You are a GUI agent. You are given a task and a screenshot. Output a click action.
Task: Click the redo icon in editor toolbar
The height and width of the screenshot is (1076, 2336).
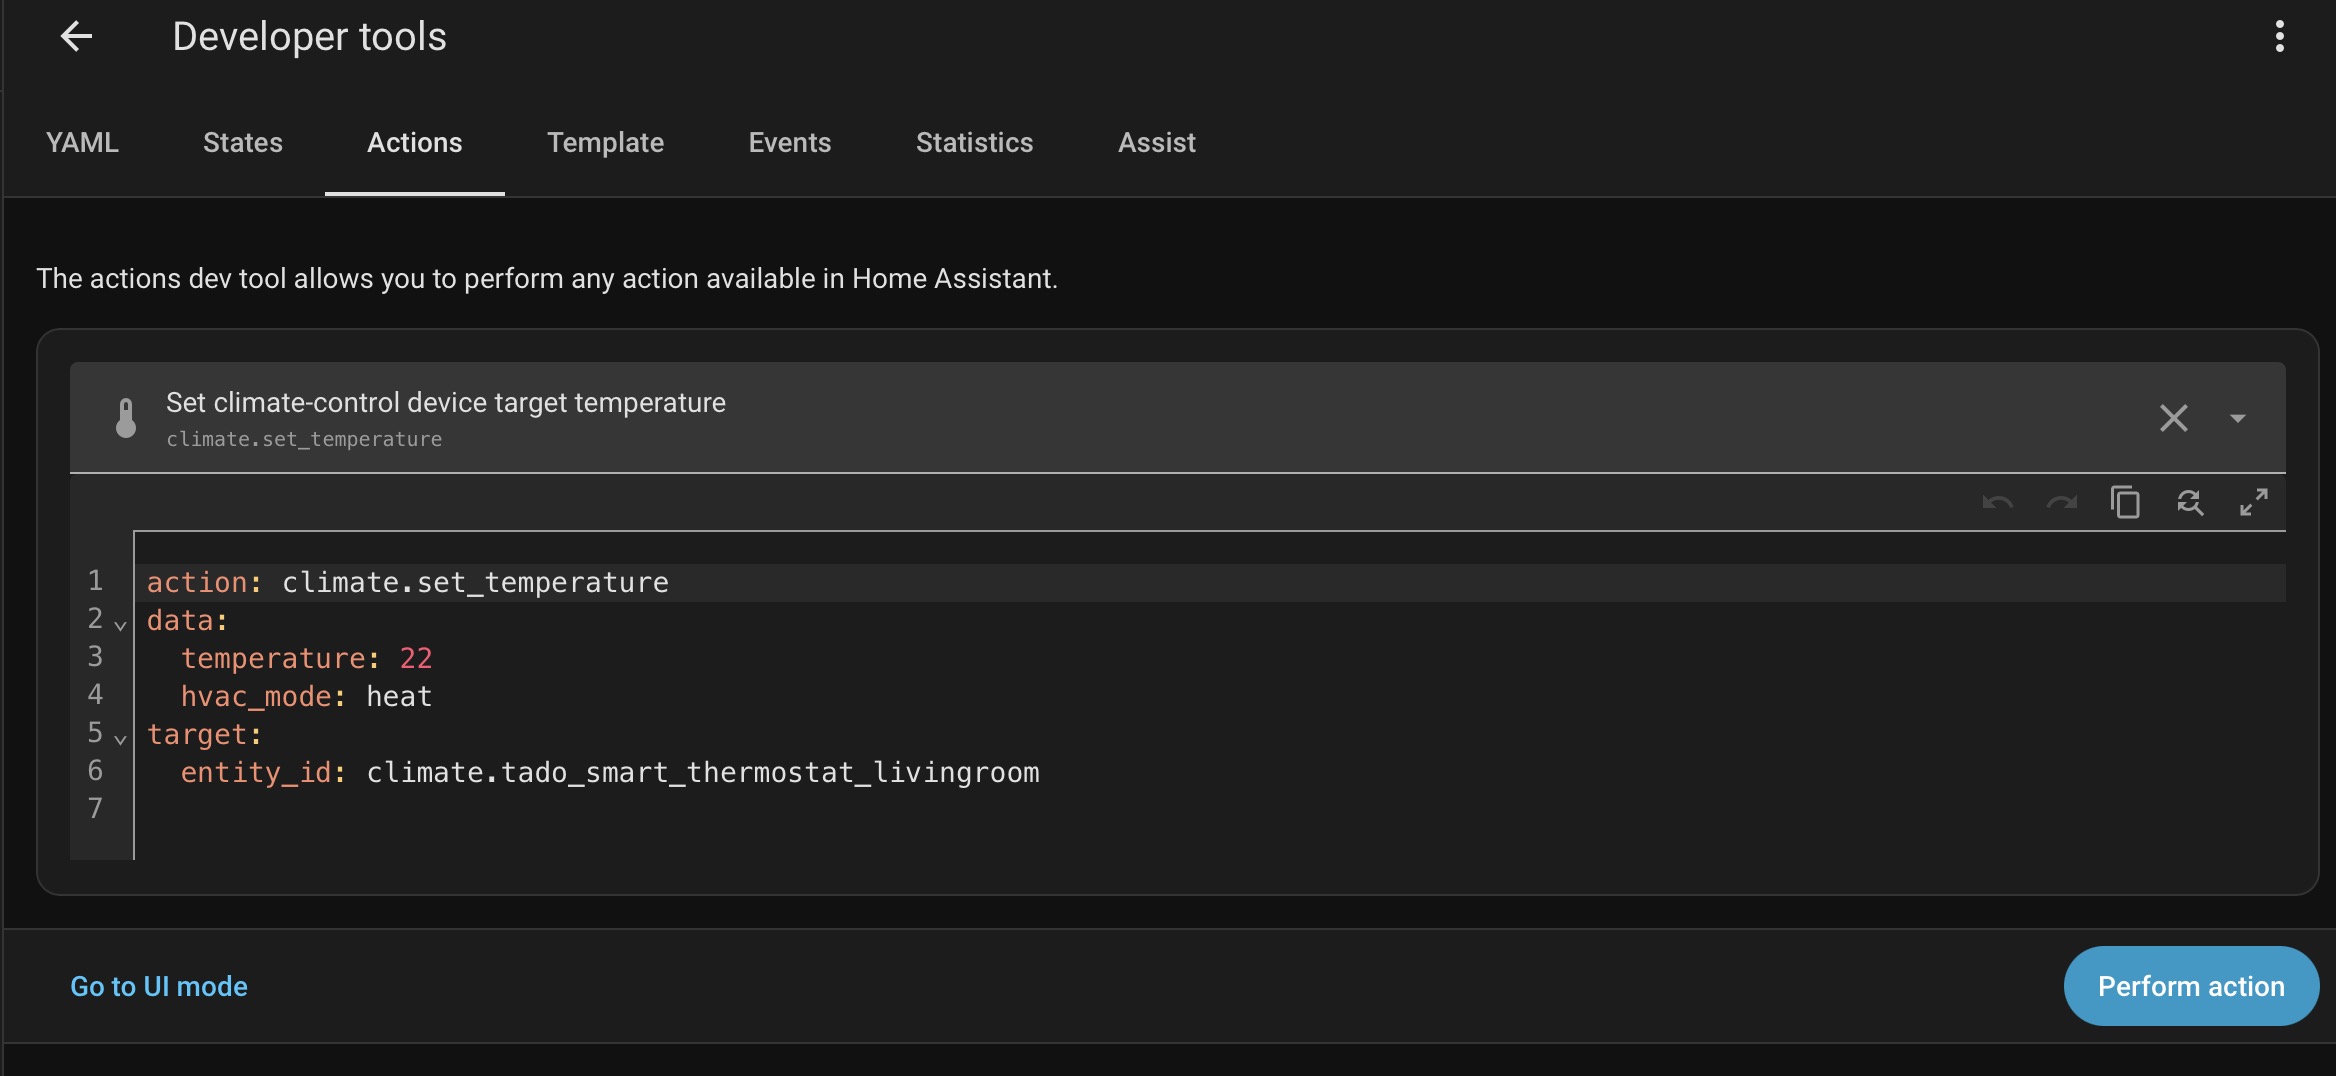coord(2061,503)
